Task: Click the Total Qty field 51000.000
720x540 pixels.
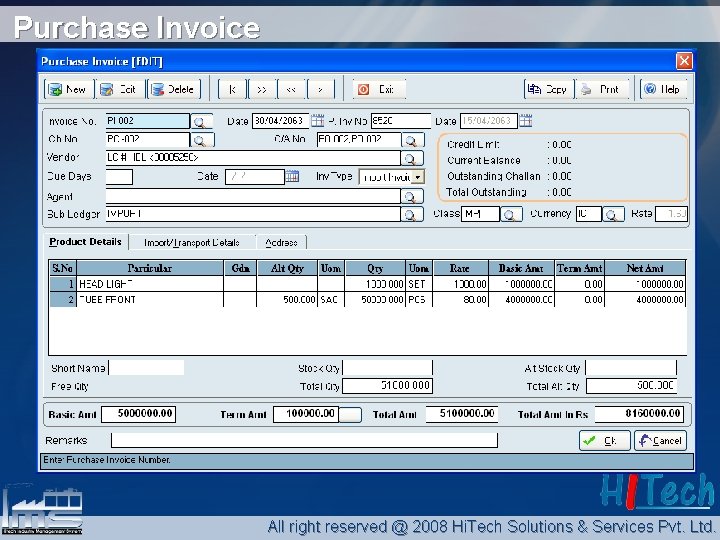Action: point(388,386)
